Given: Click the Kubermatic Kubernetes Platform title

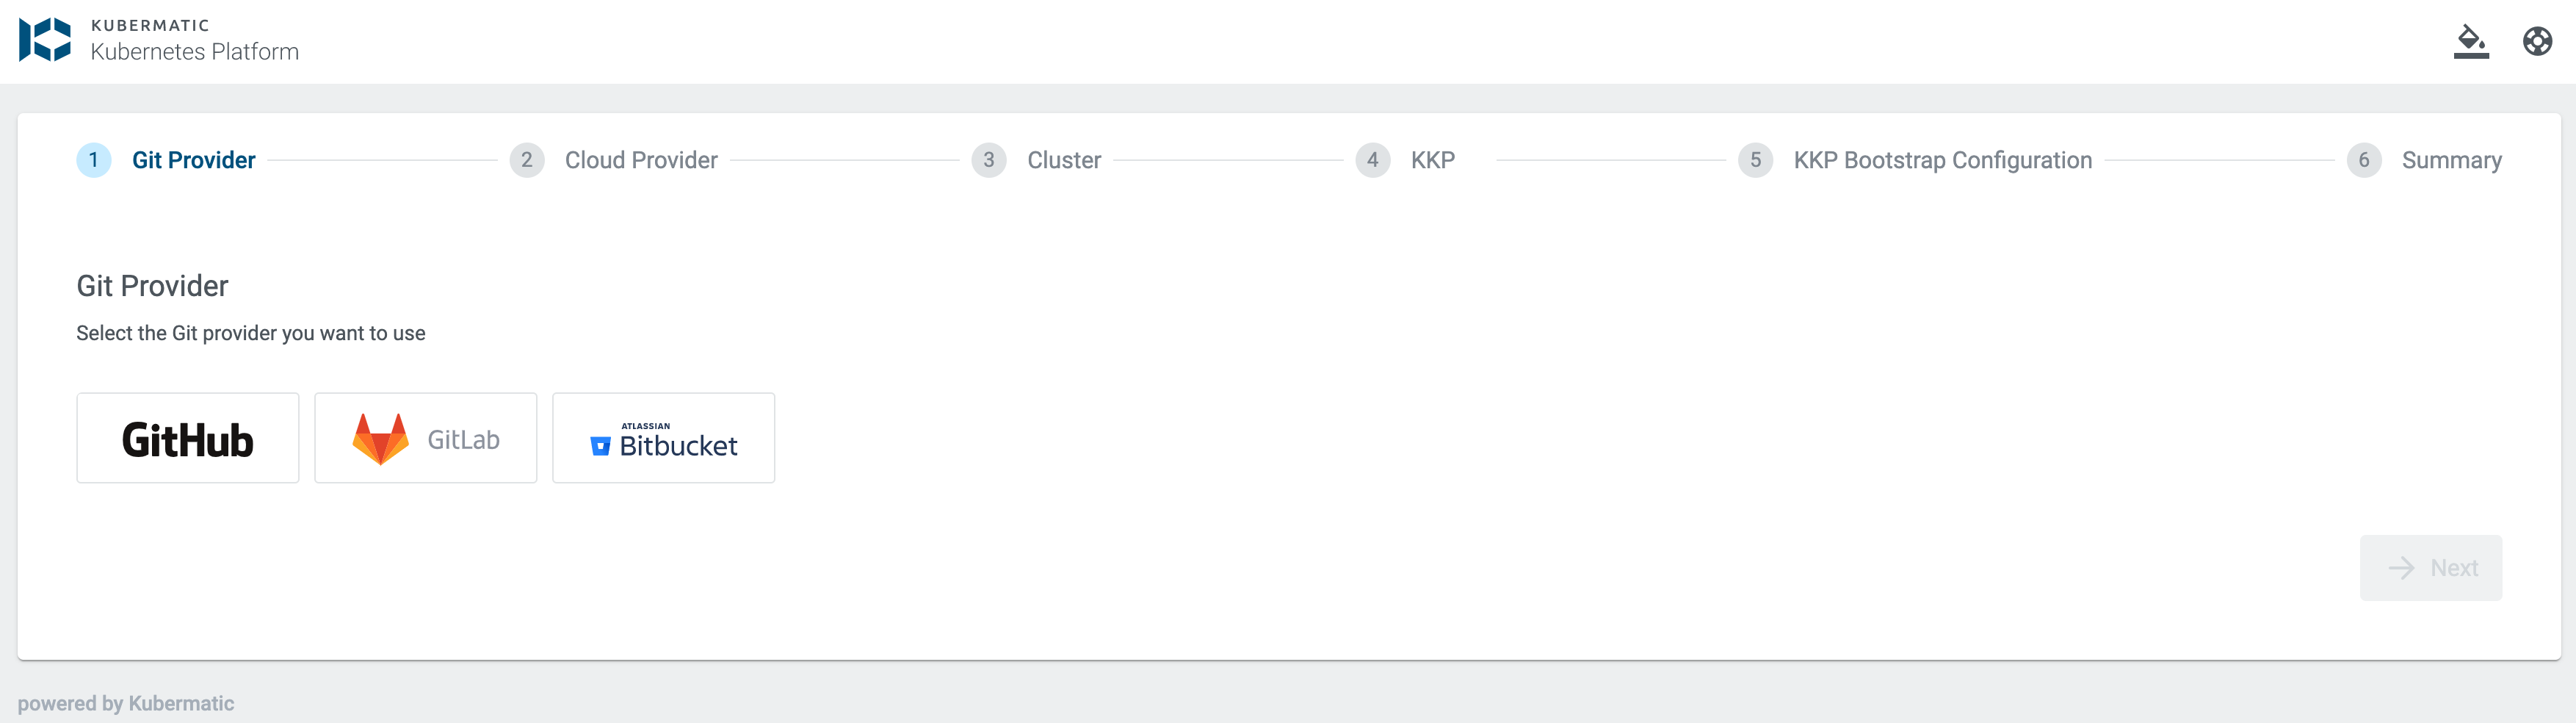Looking at the screenshot, I should click(194, 40).
